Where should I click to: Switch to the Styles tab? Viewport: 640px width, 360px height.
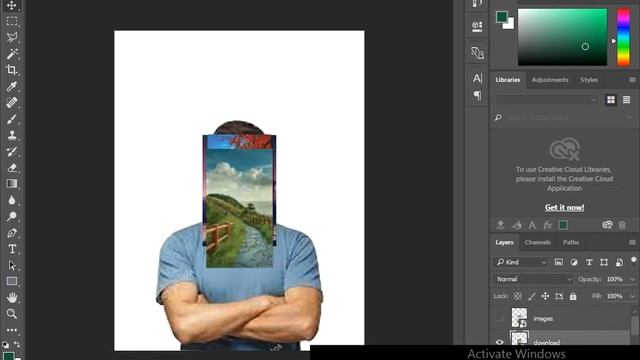point(589,80)
